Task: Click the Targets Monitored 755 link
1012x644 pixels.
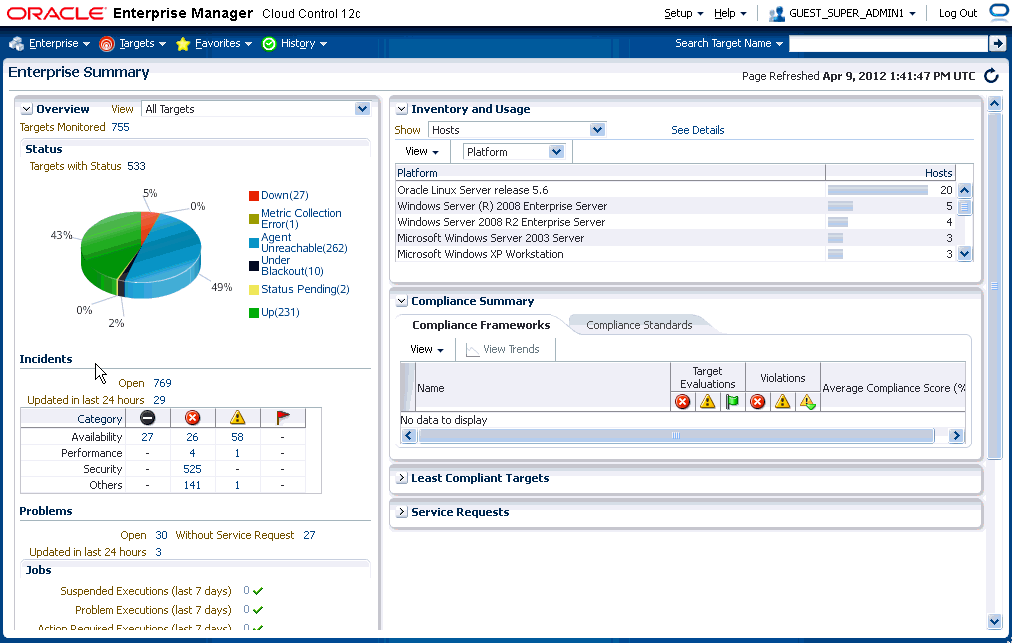Action: tap(120, 127)
